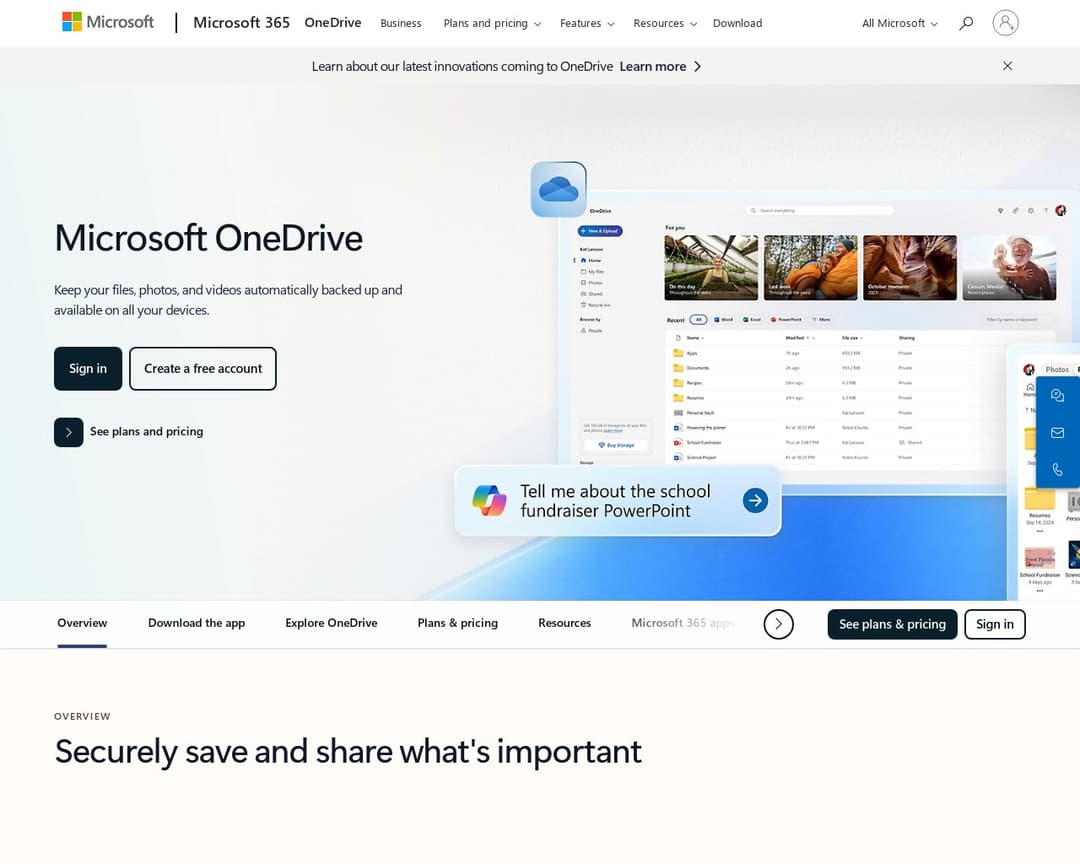Click the Copilot icon in prompt card

click(x=489, y=500)
